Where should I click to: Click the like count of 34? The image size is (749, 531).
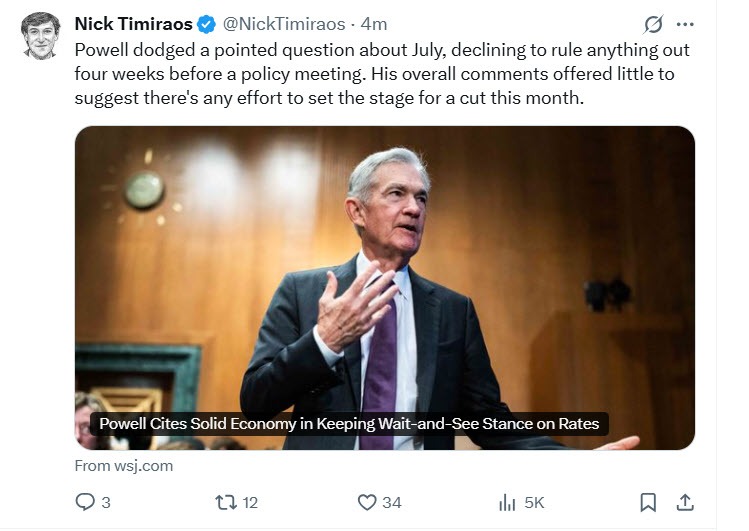393,503
